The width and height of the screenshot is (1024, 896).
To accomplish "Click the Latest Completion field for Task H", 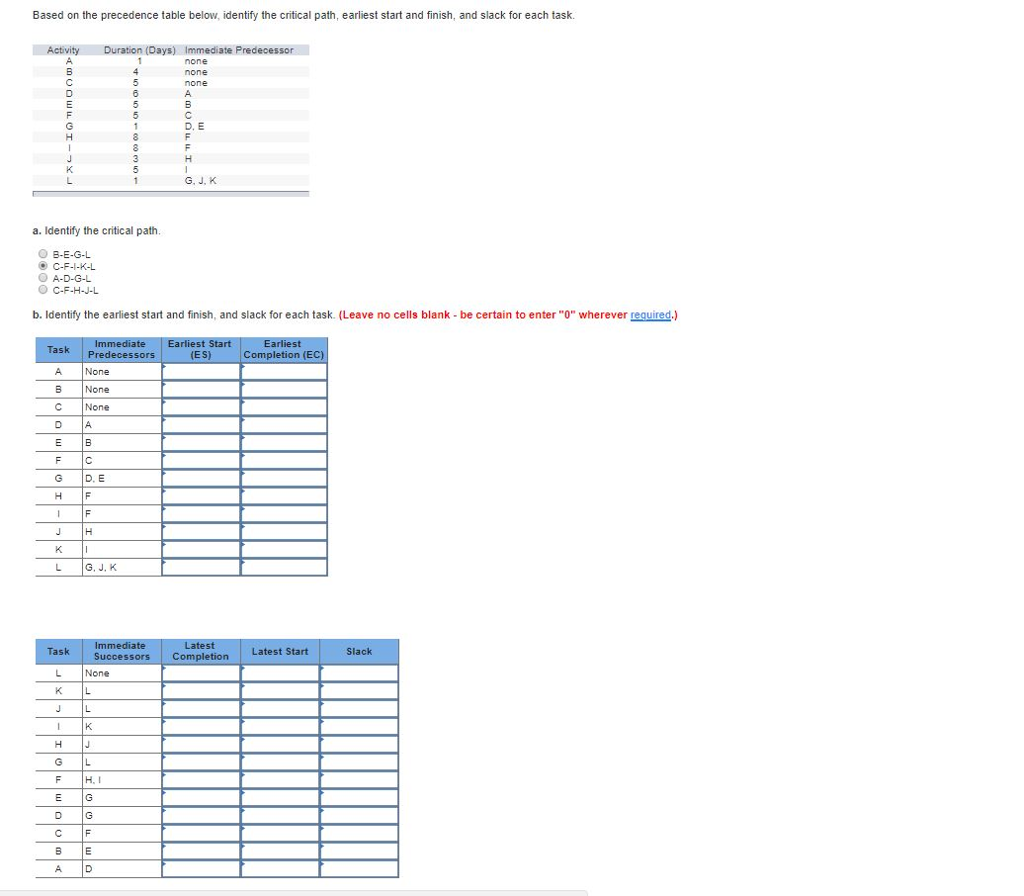I will pyautogui.click(x=200, y=743).
